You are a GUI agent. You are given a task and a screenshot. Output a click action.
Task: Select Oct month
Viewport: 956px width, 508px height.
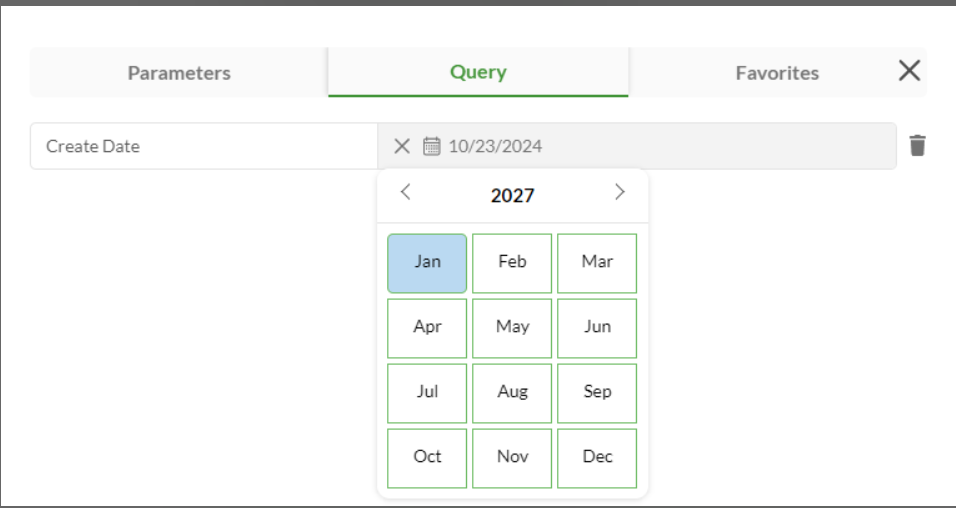[x=427, y=457]
